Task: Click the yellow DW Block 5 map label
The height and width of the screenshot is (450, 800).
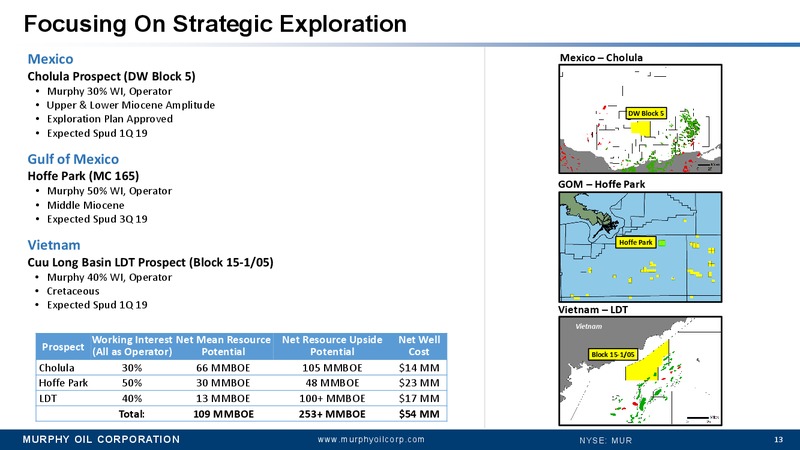Action: [x=646, y=113]
